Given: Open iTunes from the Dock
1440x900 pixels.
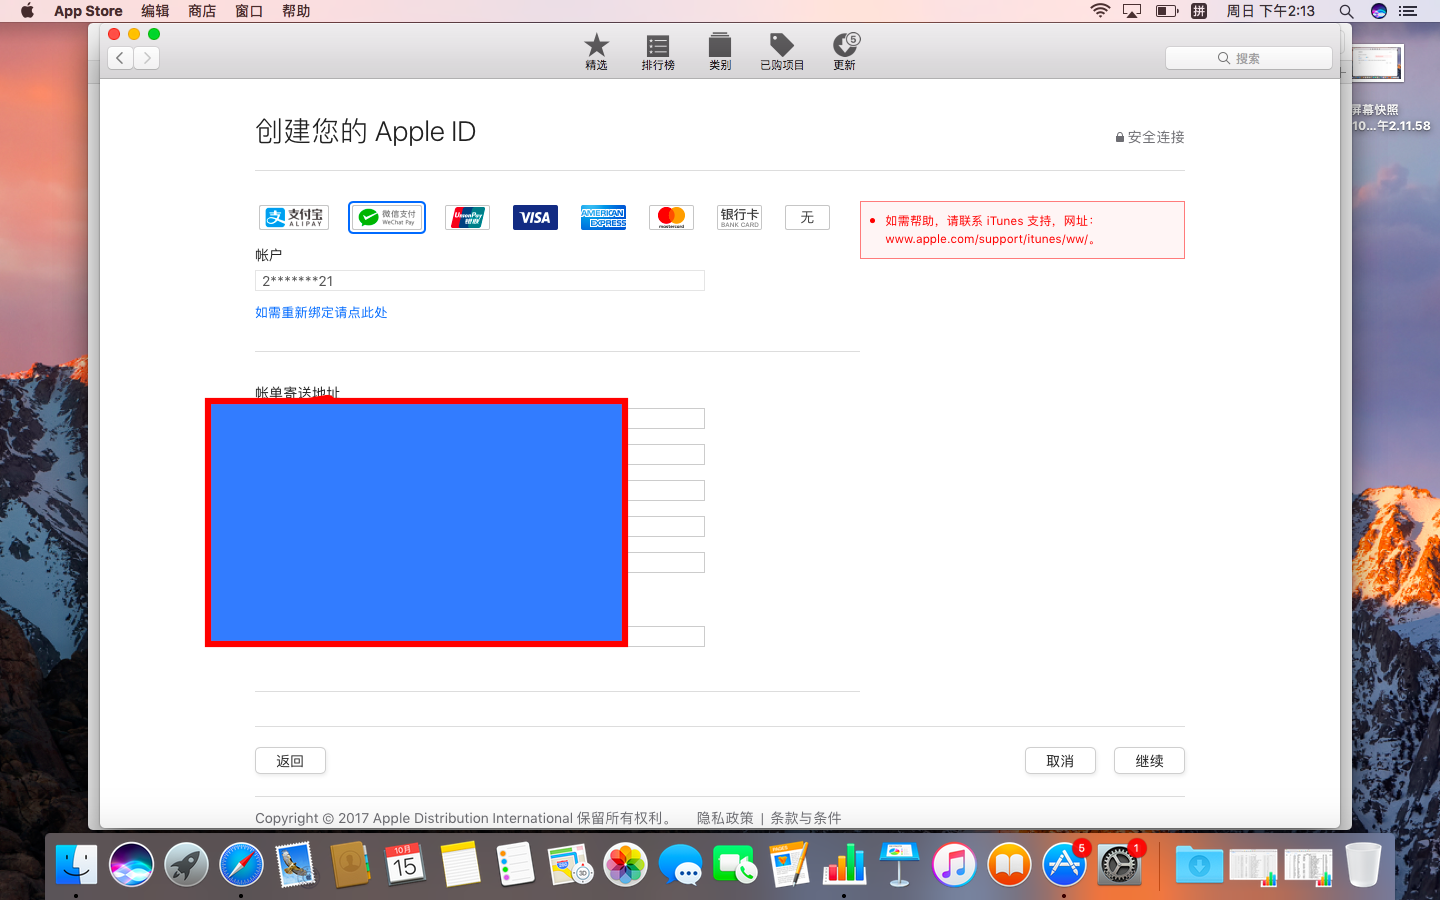Looking at the screenshot, I should pos(954,865).
